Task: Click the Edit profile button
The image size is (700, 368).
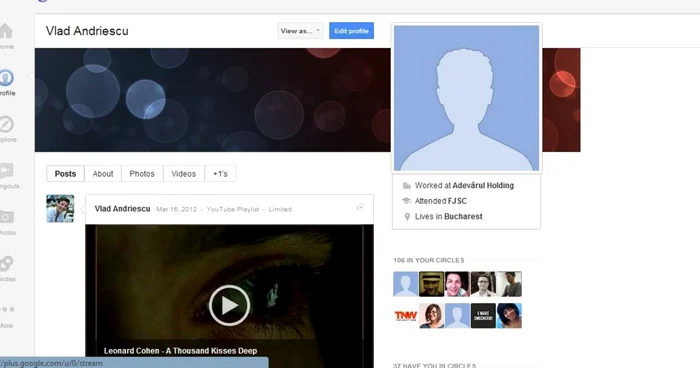Action: tap(351, 31)
